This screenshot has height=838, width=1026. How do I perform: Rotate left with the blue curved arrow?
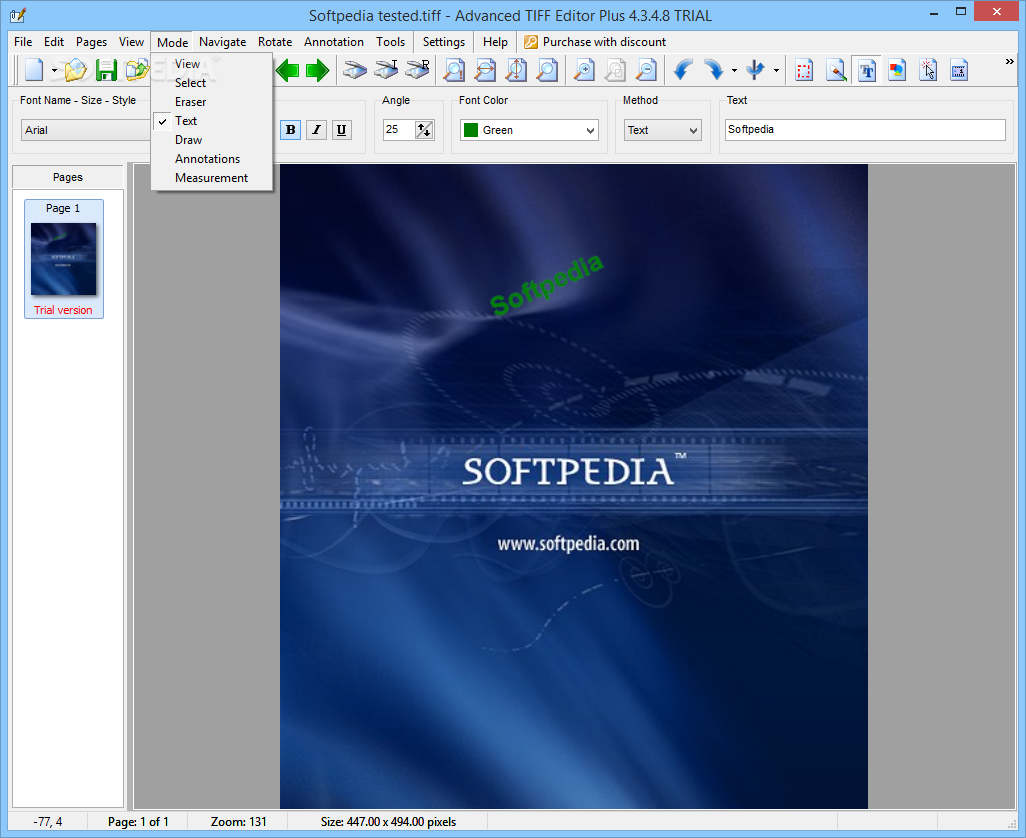pyautogui.click(x=683, y=70)
